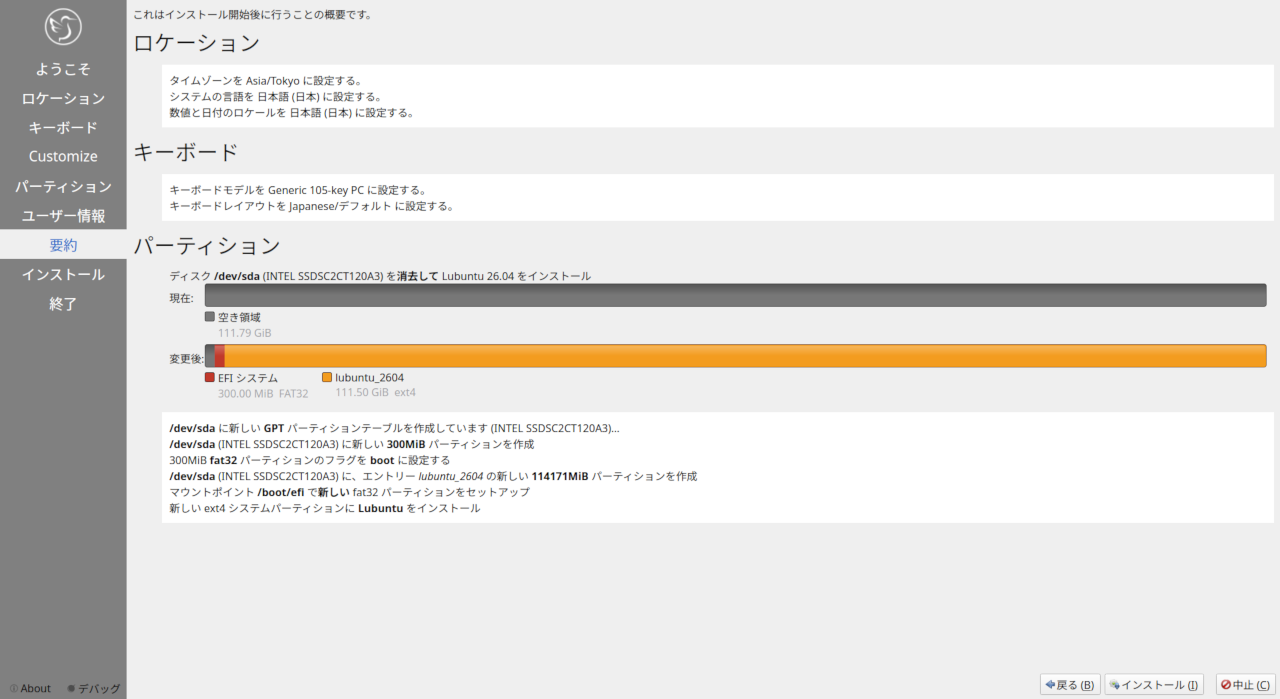Go to the ロケーション step in sidebar
Viewport: 1280px width, 699px height.
click(x=63, y=98)
